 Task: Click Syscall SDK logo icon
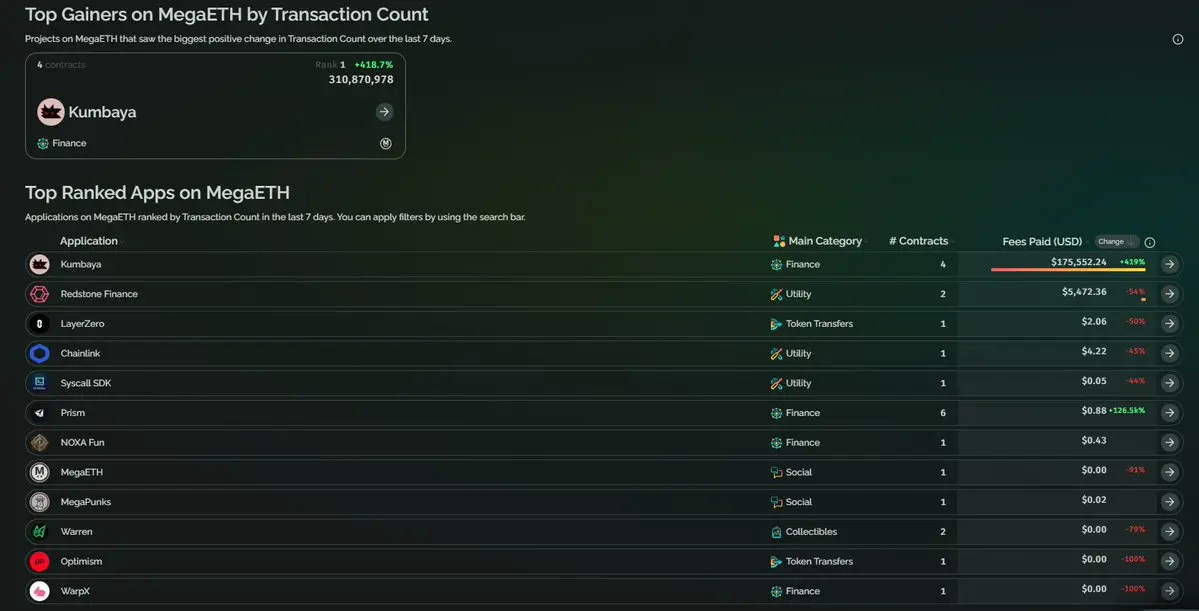click(x=39, y=383)
